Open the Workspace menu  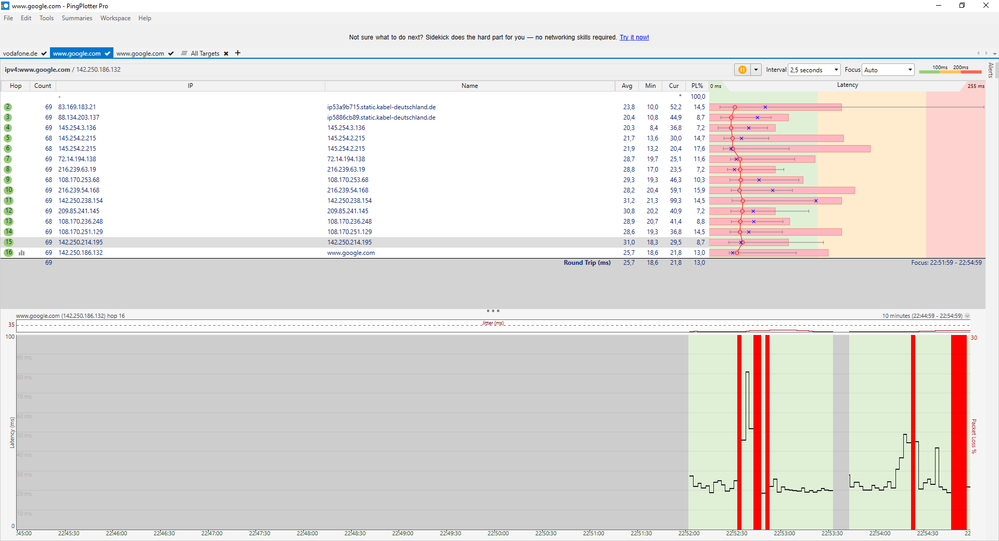click(115, 18)
